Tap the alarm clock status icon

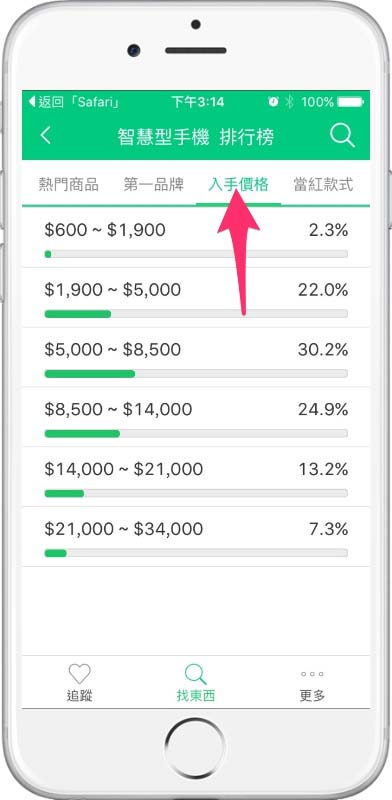click(273, 102)
